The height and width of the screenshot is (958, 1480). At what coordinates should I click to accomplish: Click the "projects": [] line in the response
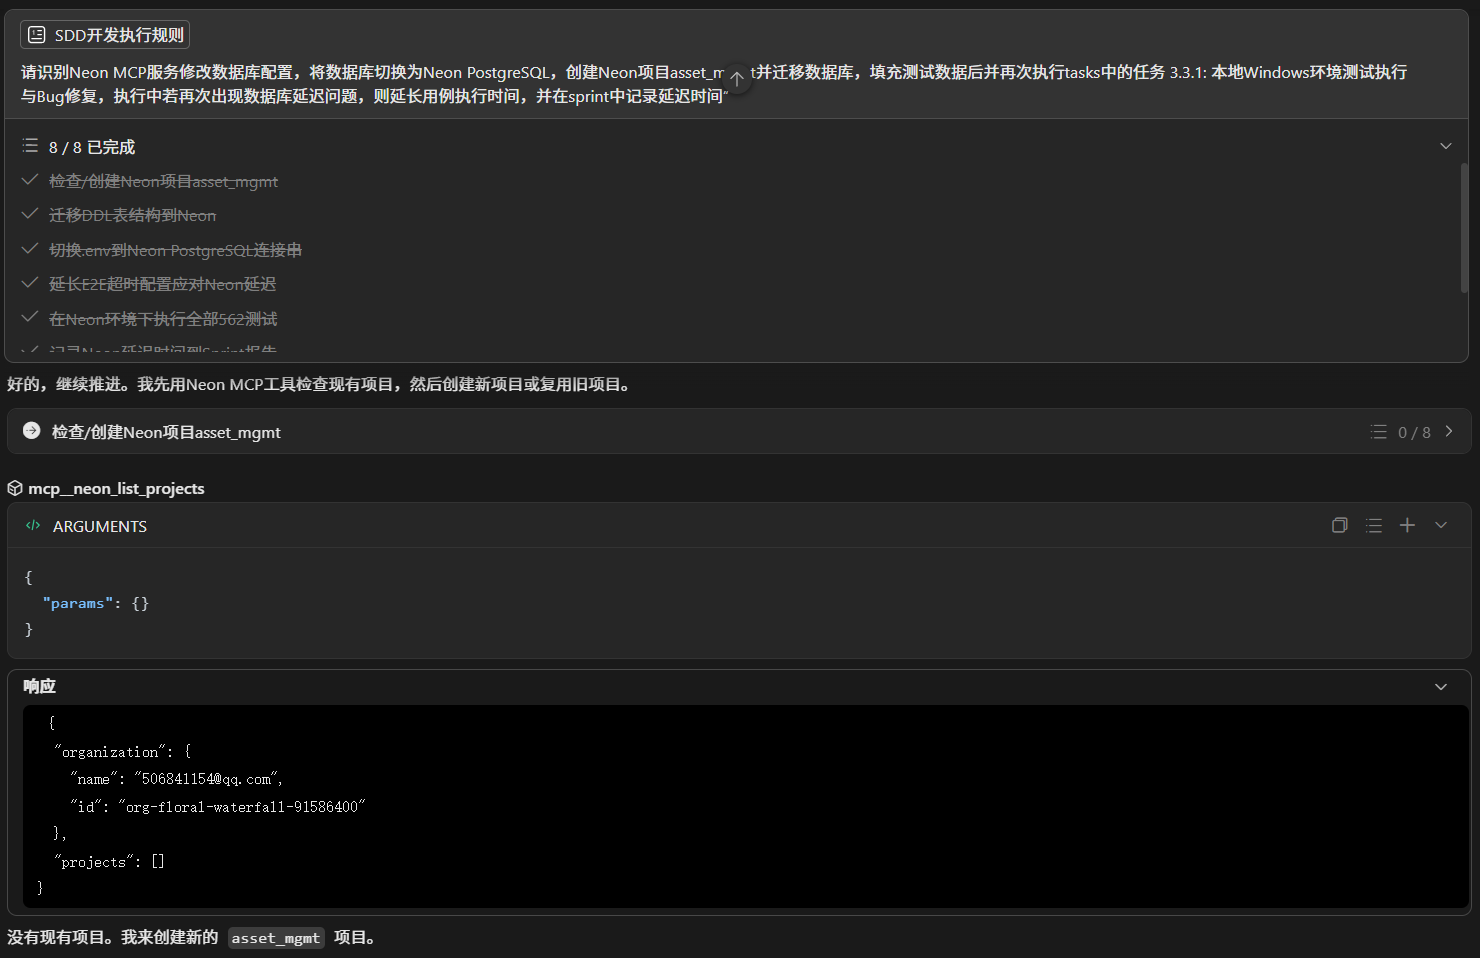pyautogui.click(x=109, y=861)
